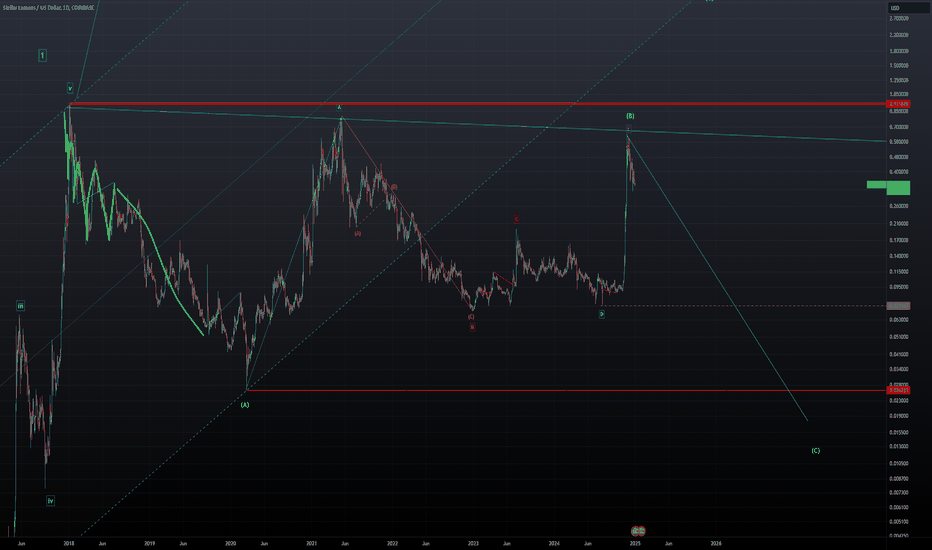Select the boxed wave label iv

click(x=51, y=501)
